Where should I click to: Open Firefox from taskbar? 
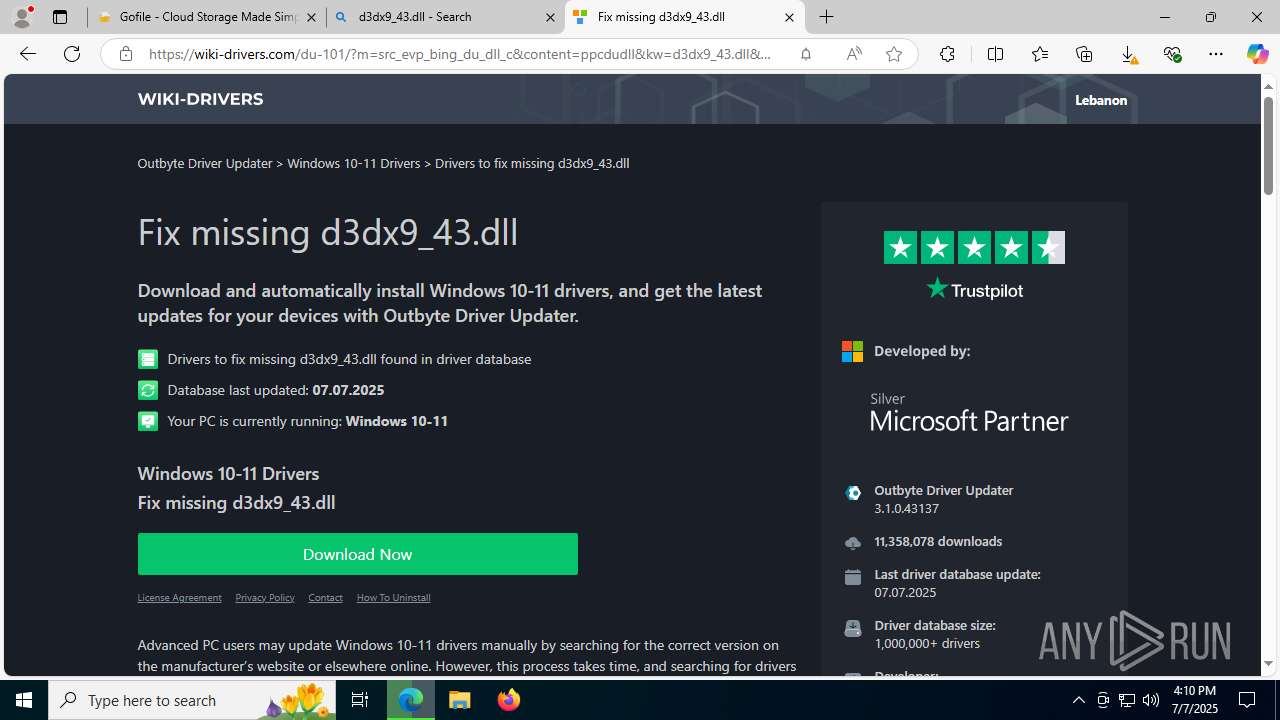[x=508, y=700]
